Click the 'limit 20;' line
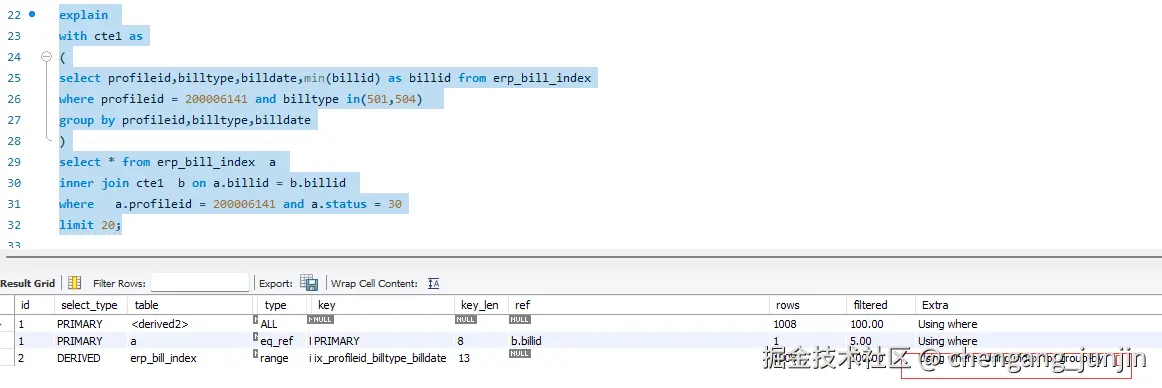Viewport: 1162px width, 388px height. click(90, 225)
